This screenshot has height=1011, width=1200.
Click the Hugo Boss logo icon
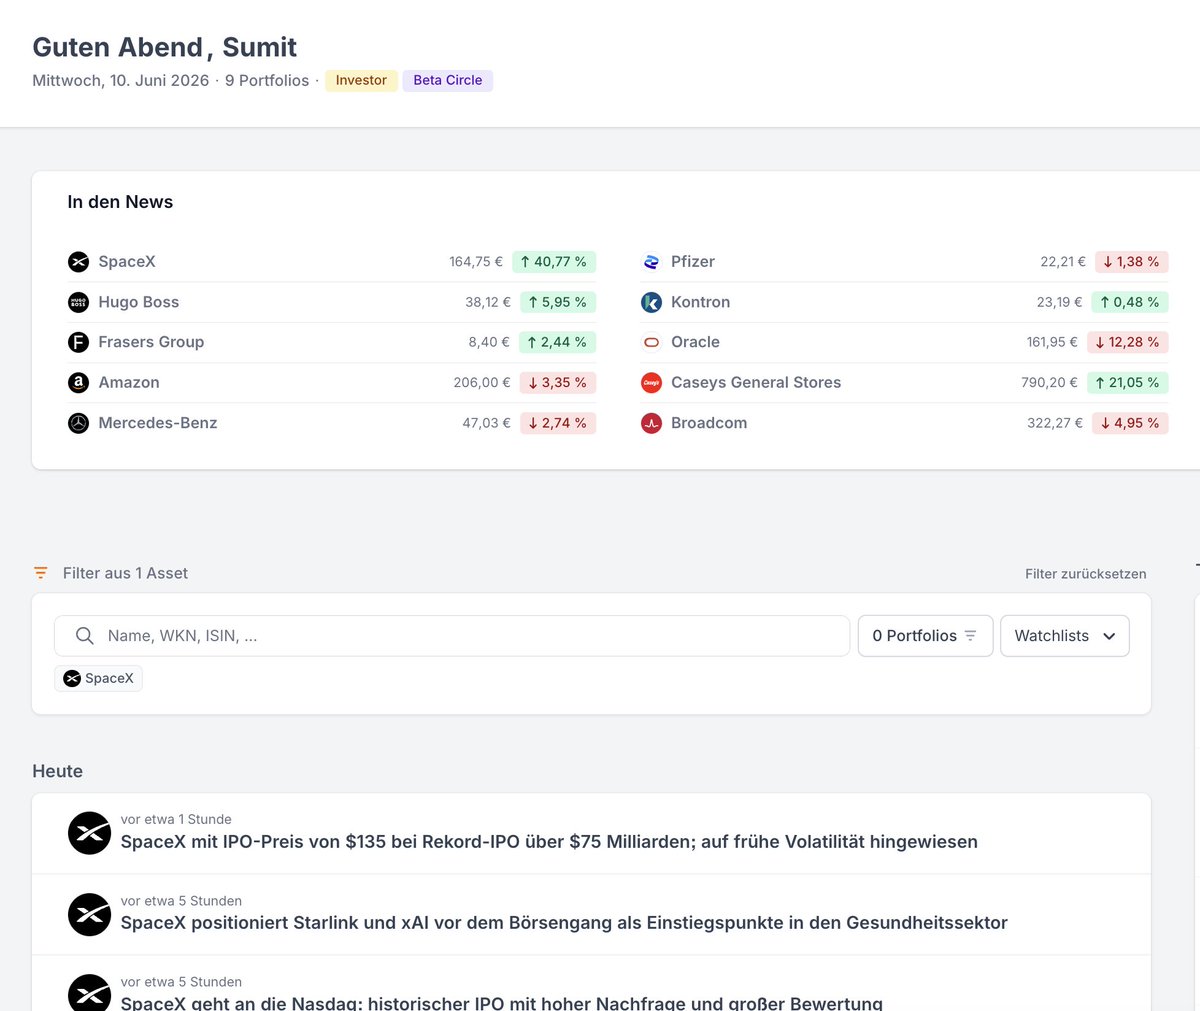78,302
